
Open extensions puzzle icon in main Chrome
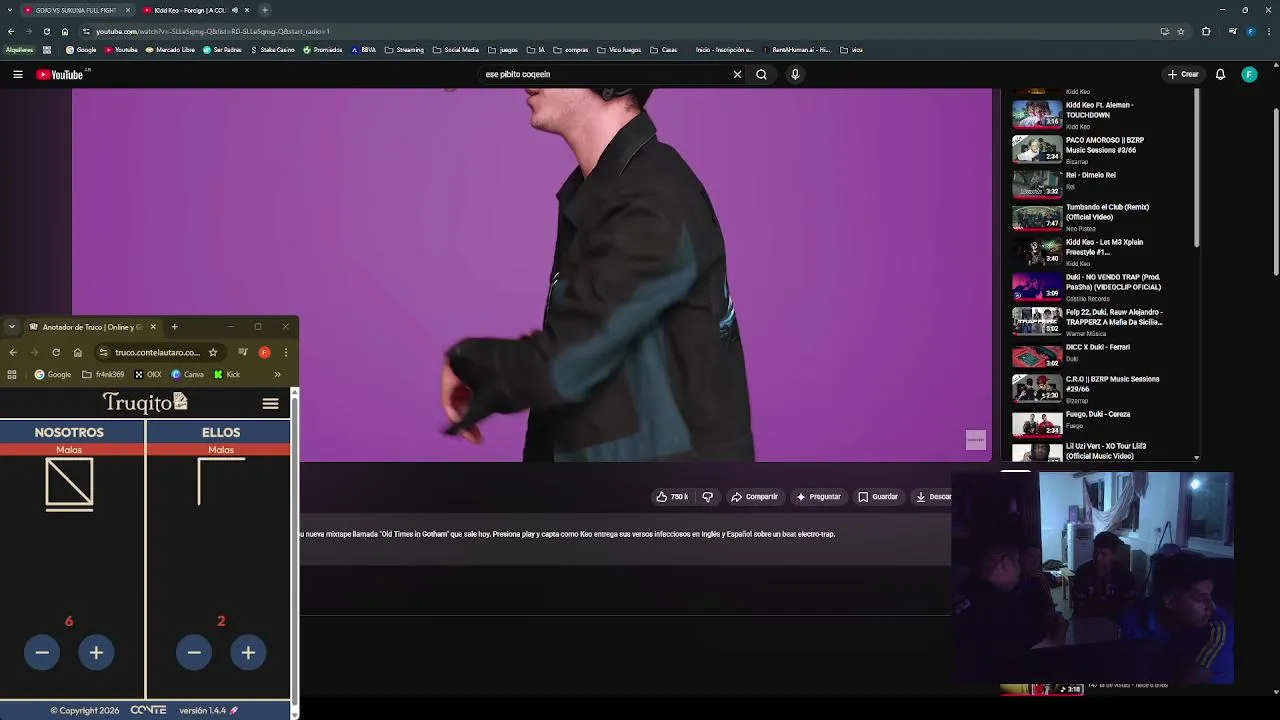click(x=1206, y=31)
